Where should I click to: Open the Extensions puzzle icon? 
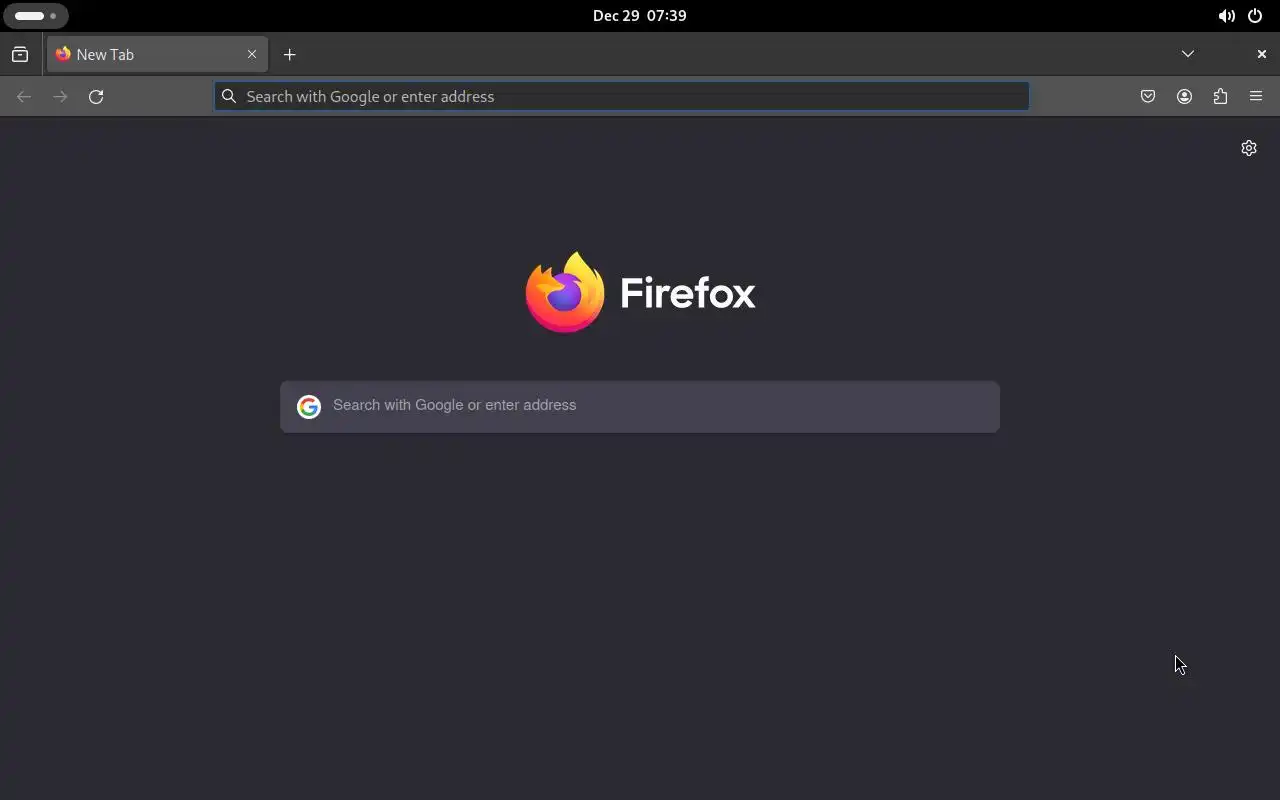(x=1220, y=96)
